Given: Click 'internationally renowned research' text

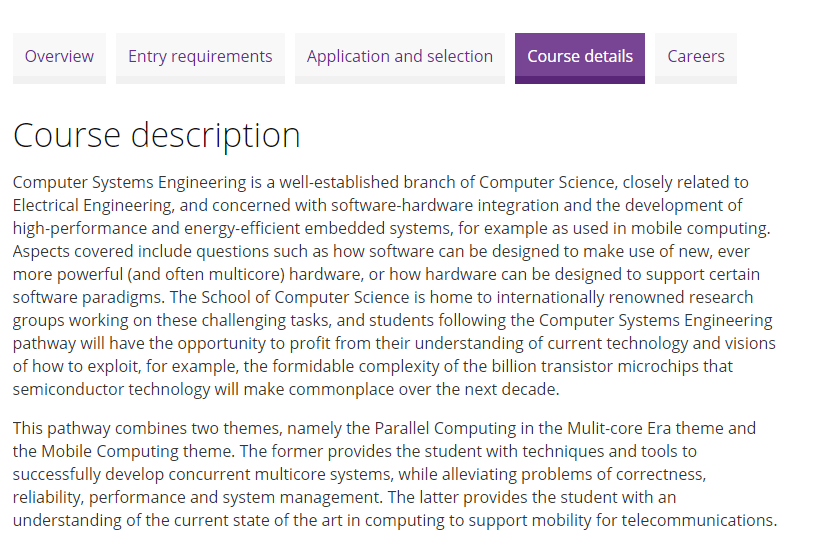Looking at the screenshot, I should click(624, 297).
